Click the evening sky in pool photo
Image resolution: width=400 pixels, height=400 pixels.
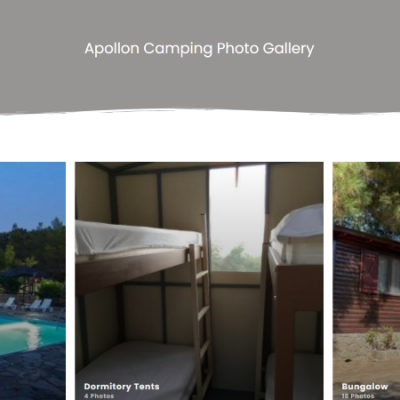33,192
